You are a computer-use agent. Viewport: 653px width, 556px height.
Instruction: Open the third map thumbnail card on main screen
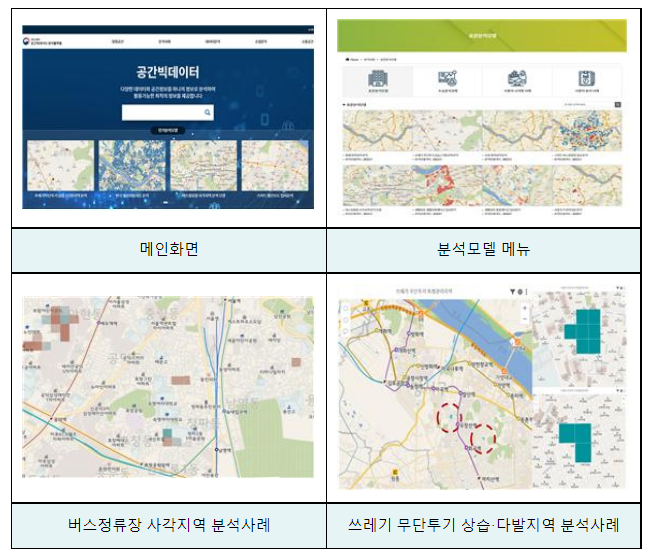click(203, 165)
